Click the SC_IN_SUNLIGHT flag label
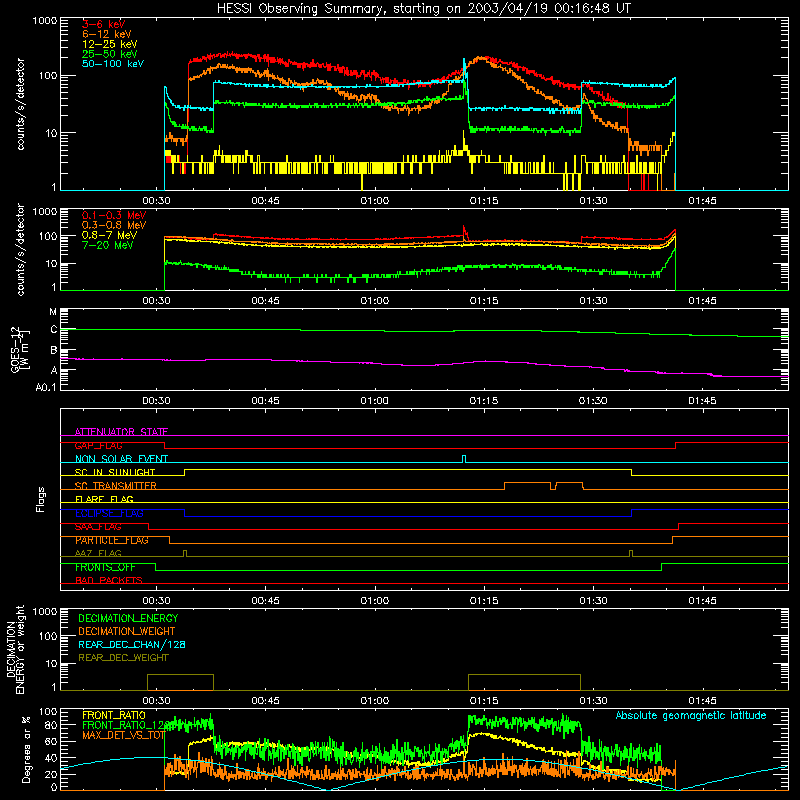Viewport: 800px width, 800px height. pyautogui.click(x=115, y=472)
